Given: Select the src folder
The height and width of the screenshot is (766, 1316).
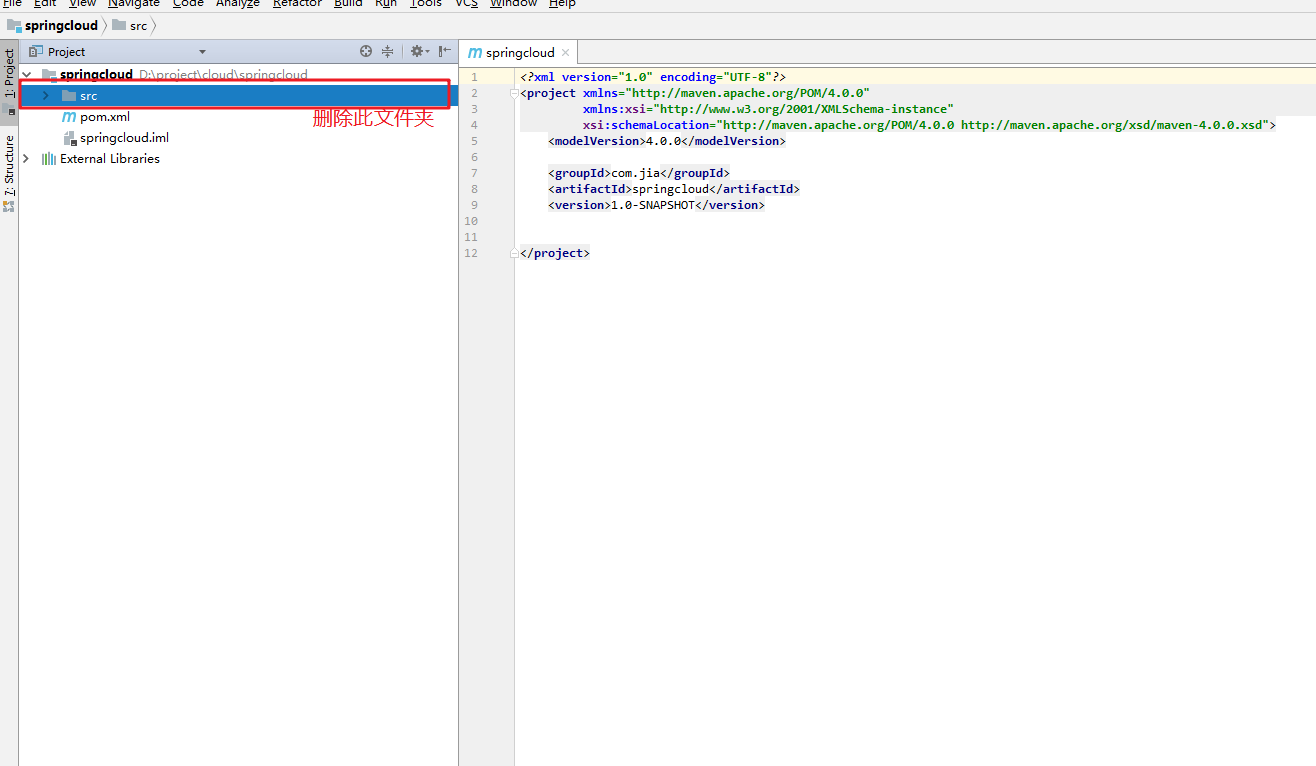Looking at the screenshot, I should (x=238, y=95).
